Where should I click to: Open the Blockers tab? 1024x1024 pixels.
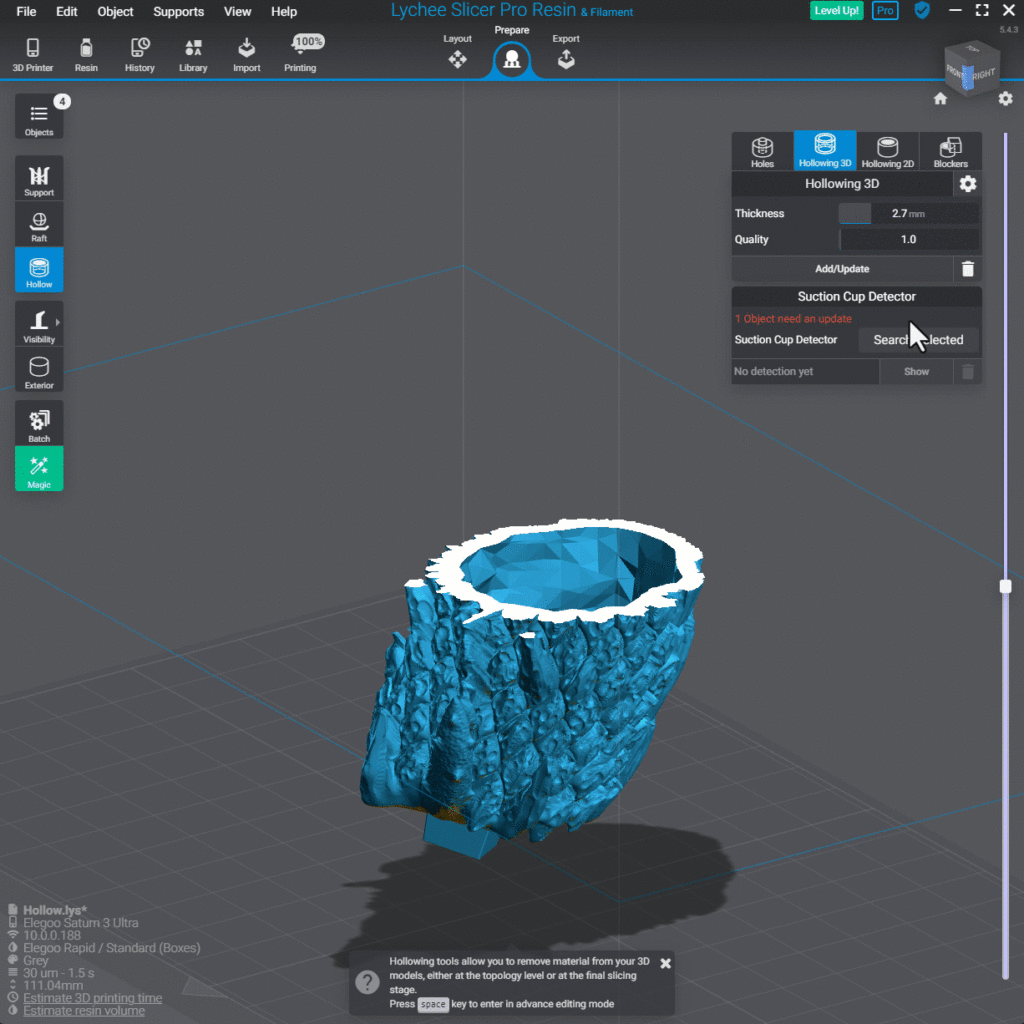pyautogui.click(x=950, y=150)
